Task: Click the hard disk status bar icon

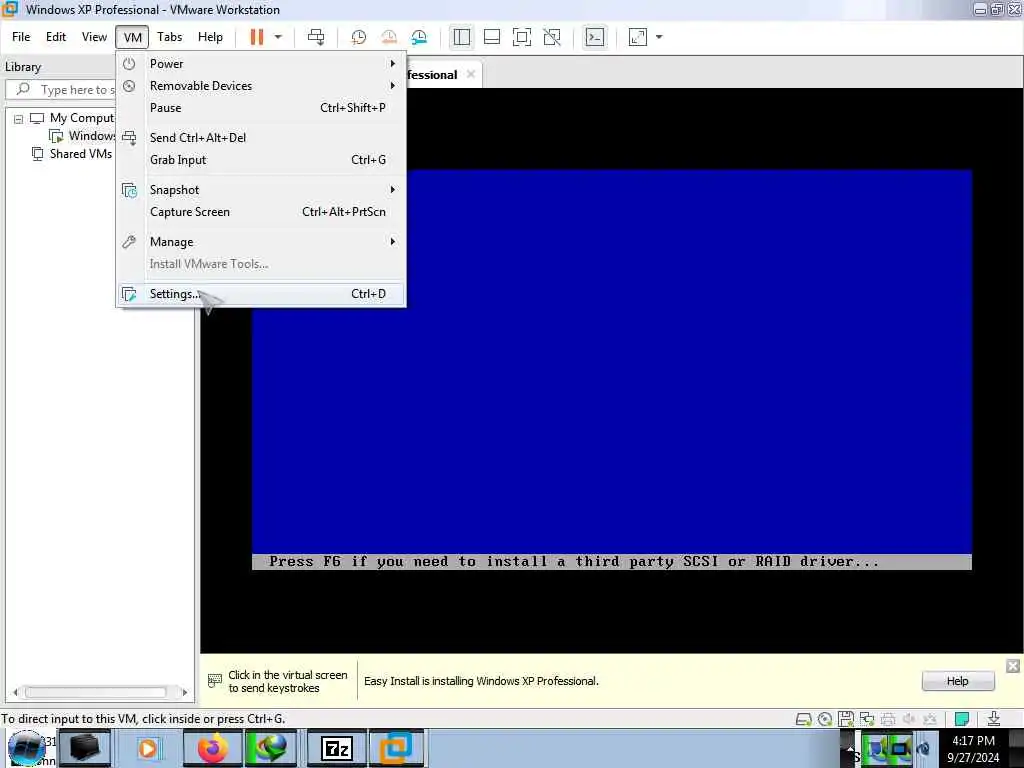Action: 804,719
